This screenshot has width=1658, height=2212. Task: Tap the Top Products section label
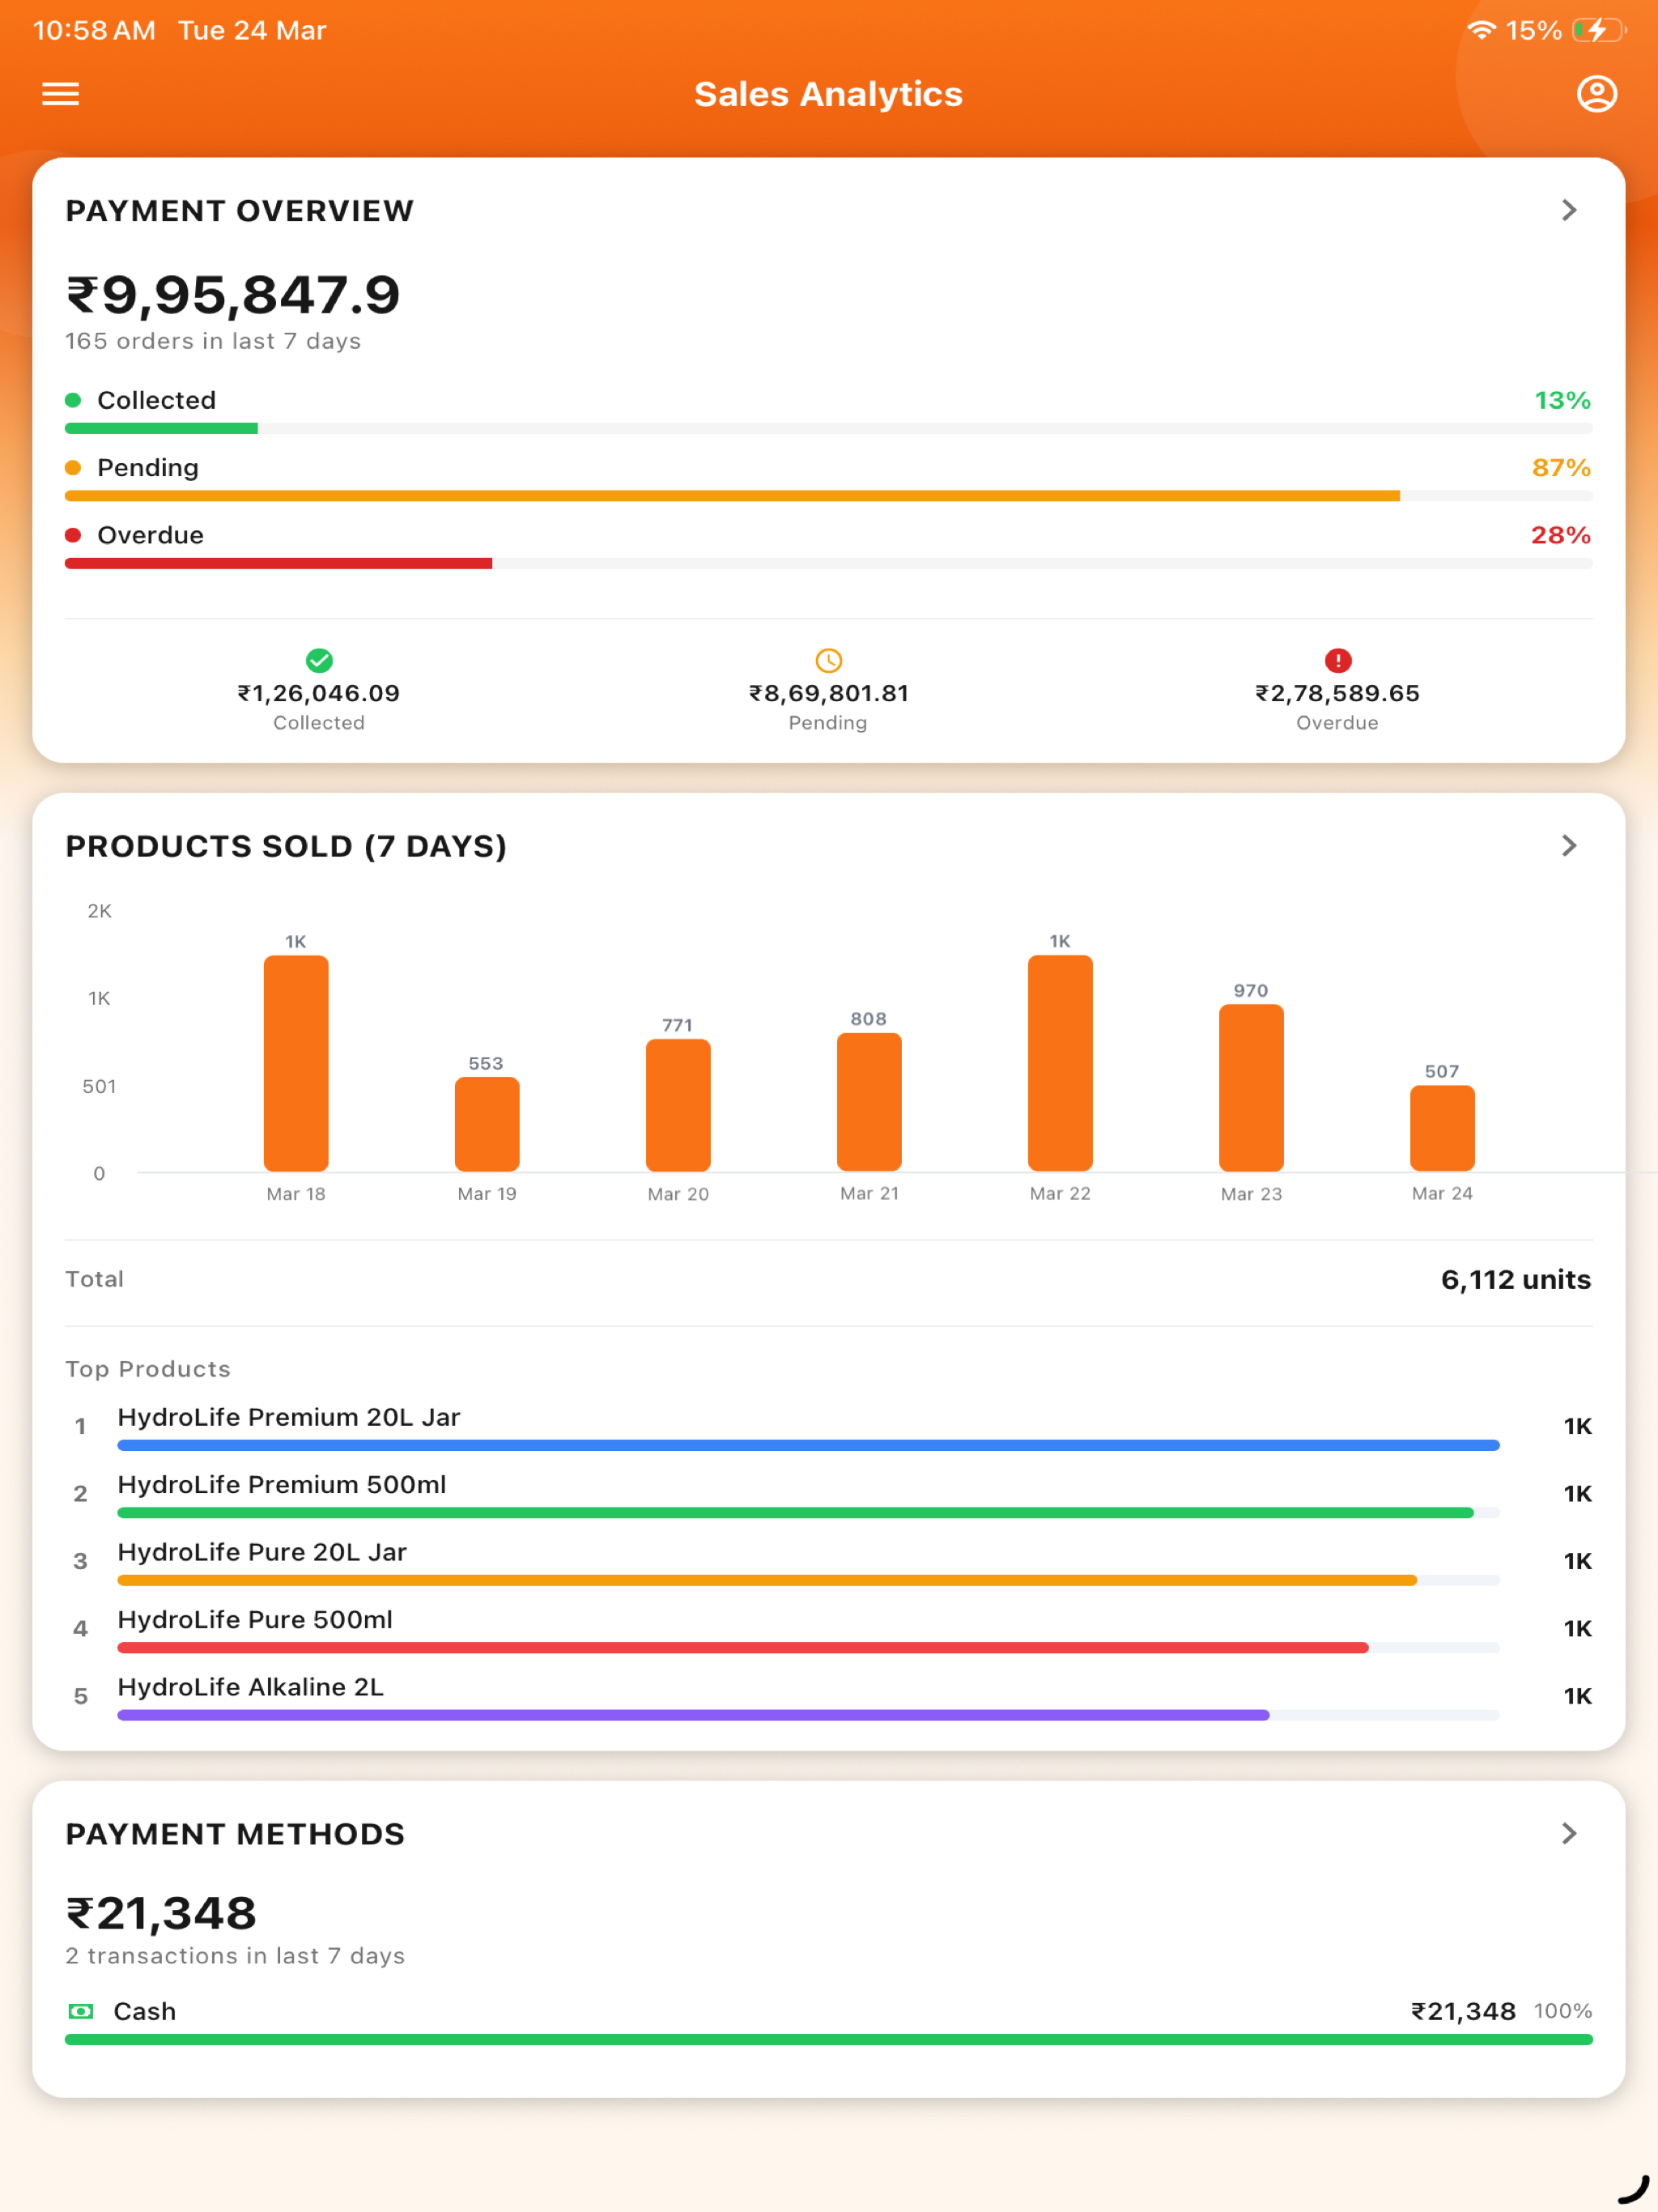point(148,1369)
